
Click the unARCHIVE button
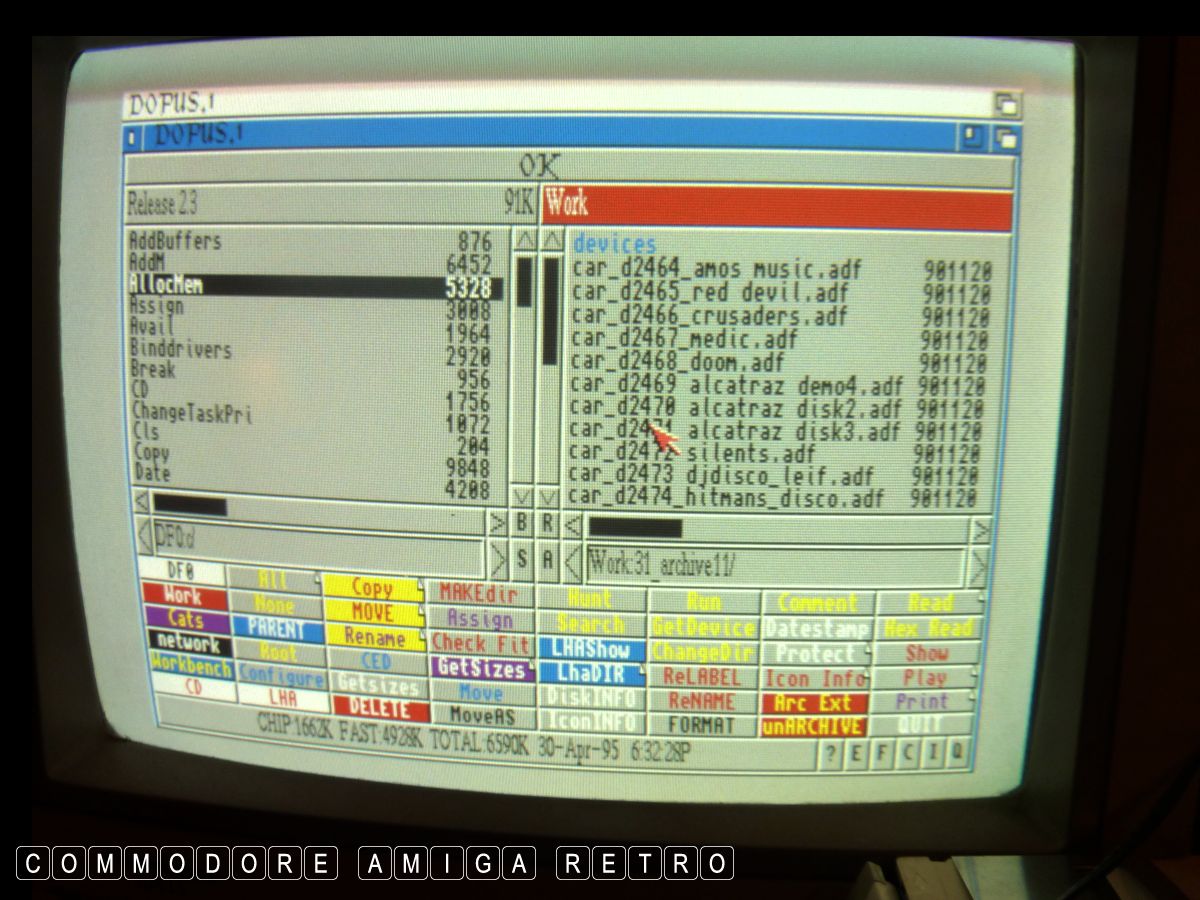[812, 727]
